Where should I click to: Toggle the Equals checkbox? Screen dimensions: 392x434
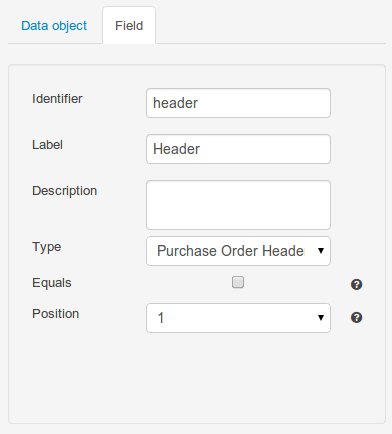click(x=238, y=282)
